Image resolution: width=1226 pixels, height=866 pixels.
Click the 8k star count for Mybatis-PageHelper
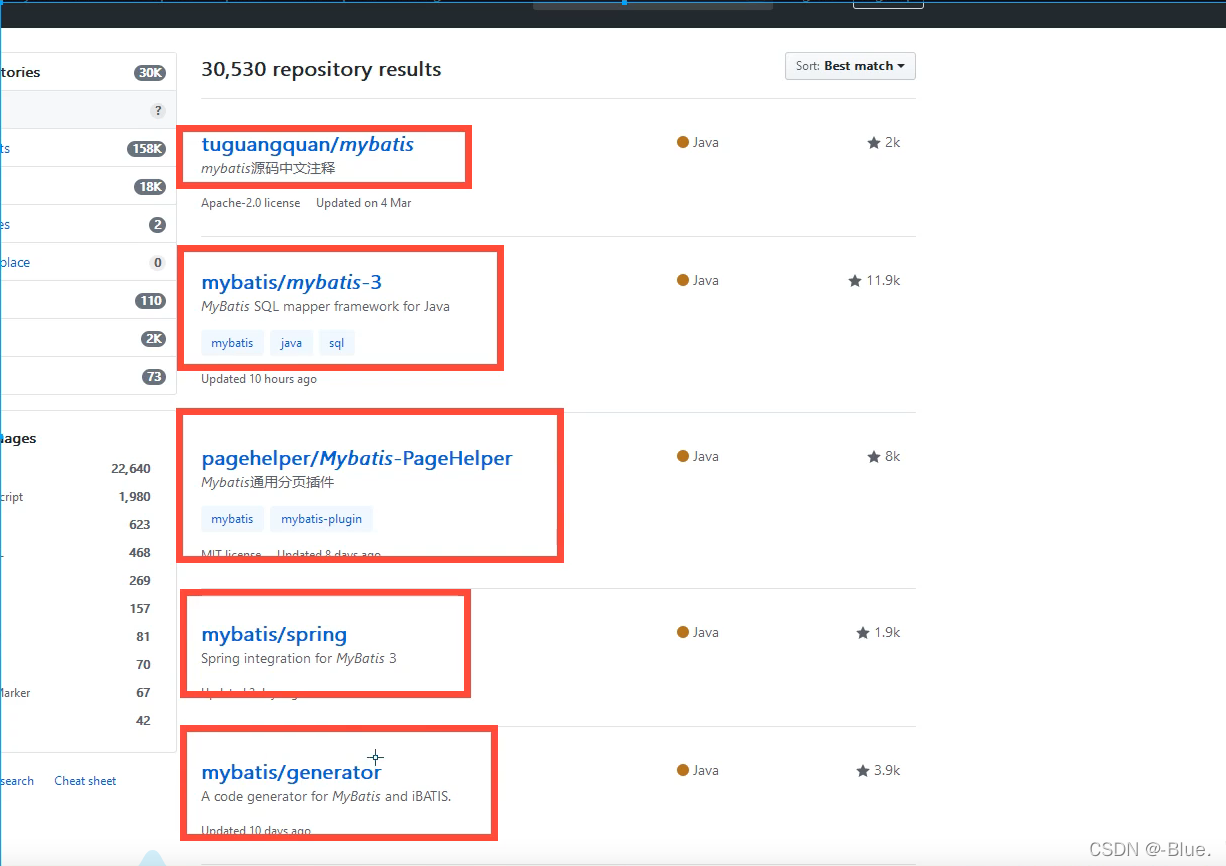click(884, 456)
